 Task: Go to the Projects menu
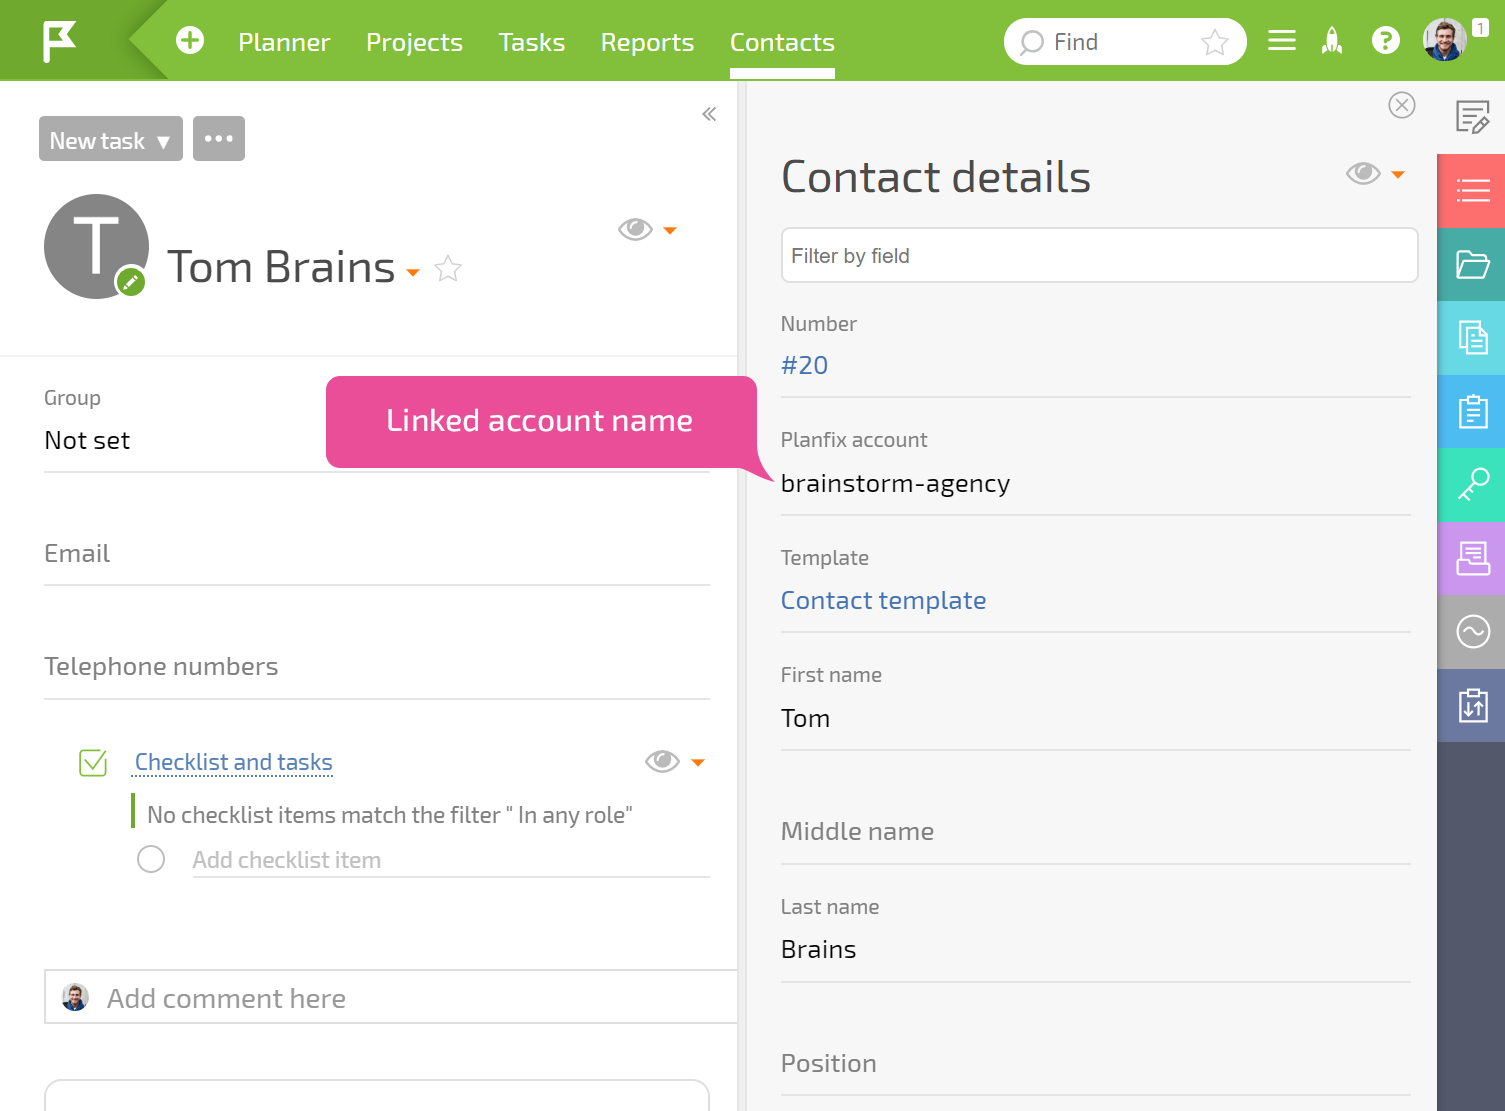(x=414, y=42)
